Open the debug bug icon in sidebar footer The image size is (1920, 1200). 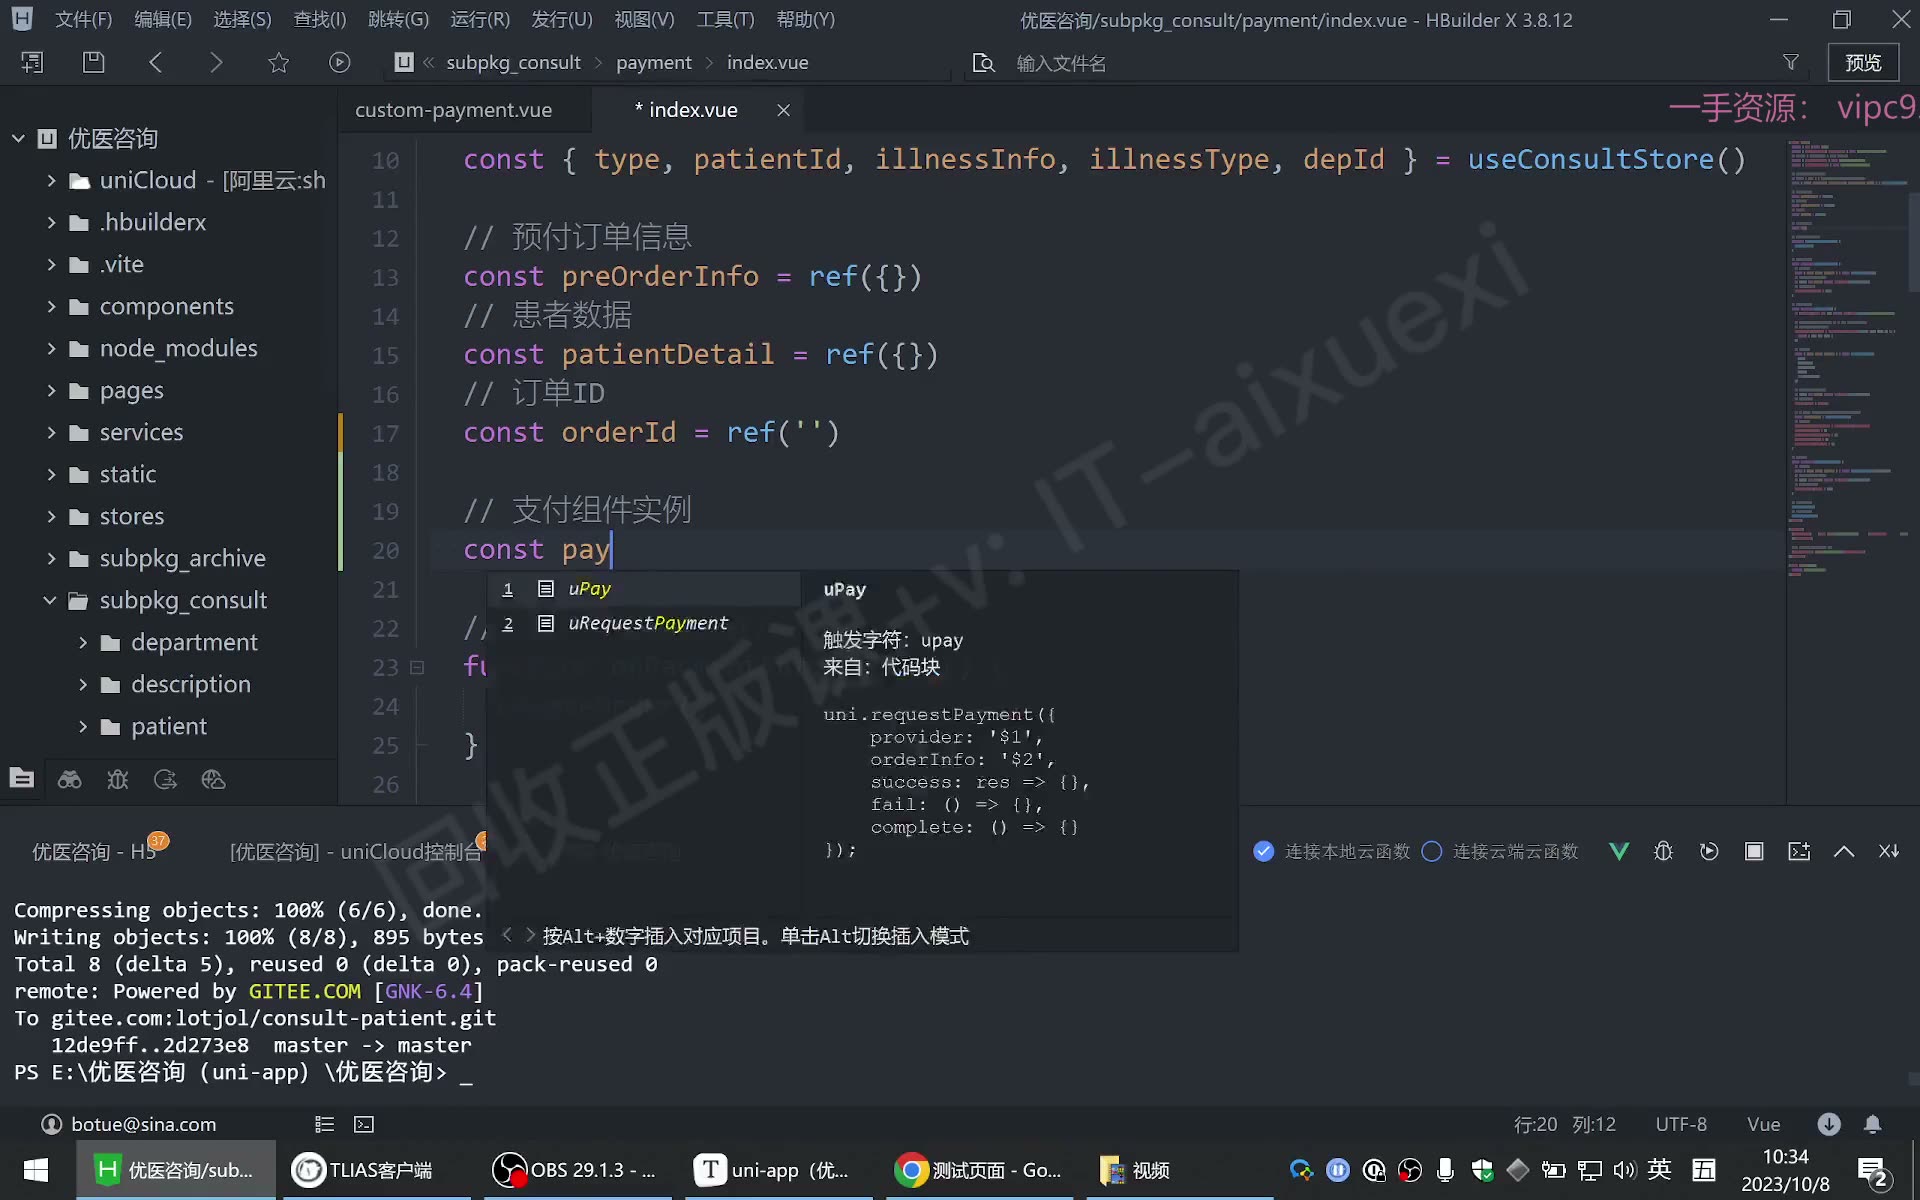pyautogui.click(x=118, y=780)
